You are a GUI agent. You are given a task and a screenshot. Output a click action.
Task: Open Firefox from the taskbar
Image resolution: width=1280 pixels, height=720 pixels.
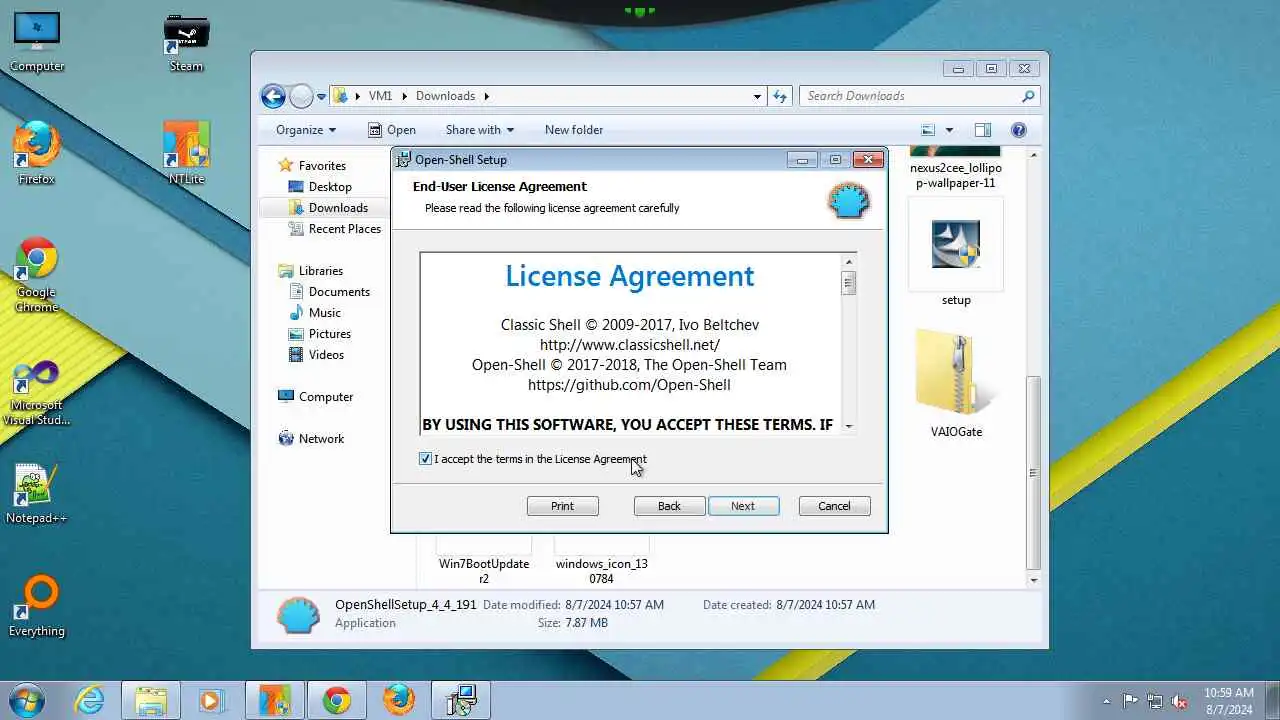click(399, 700)
